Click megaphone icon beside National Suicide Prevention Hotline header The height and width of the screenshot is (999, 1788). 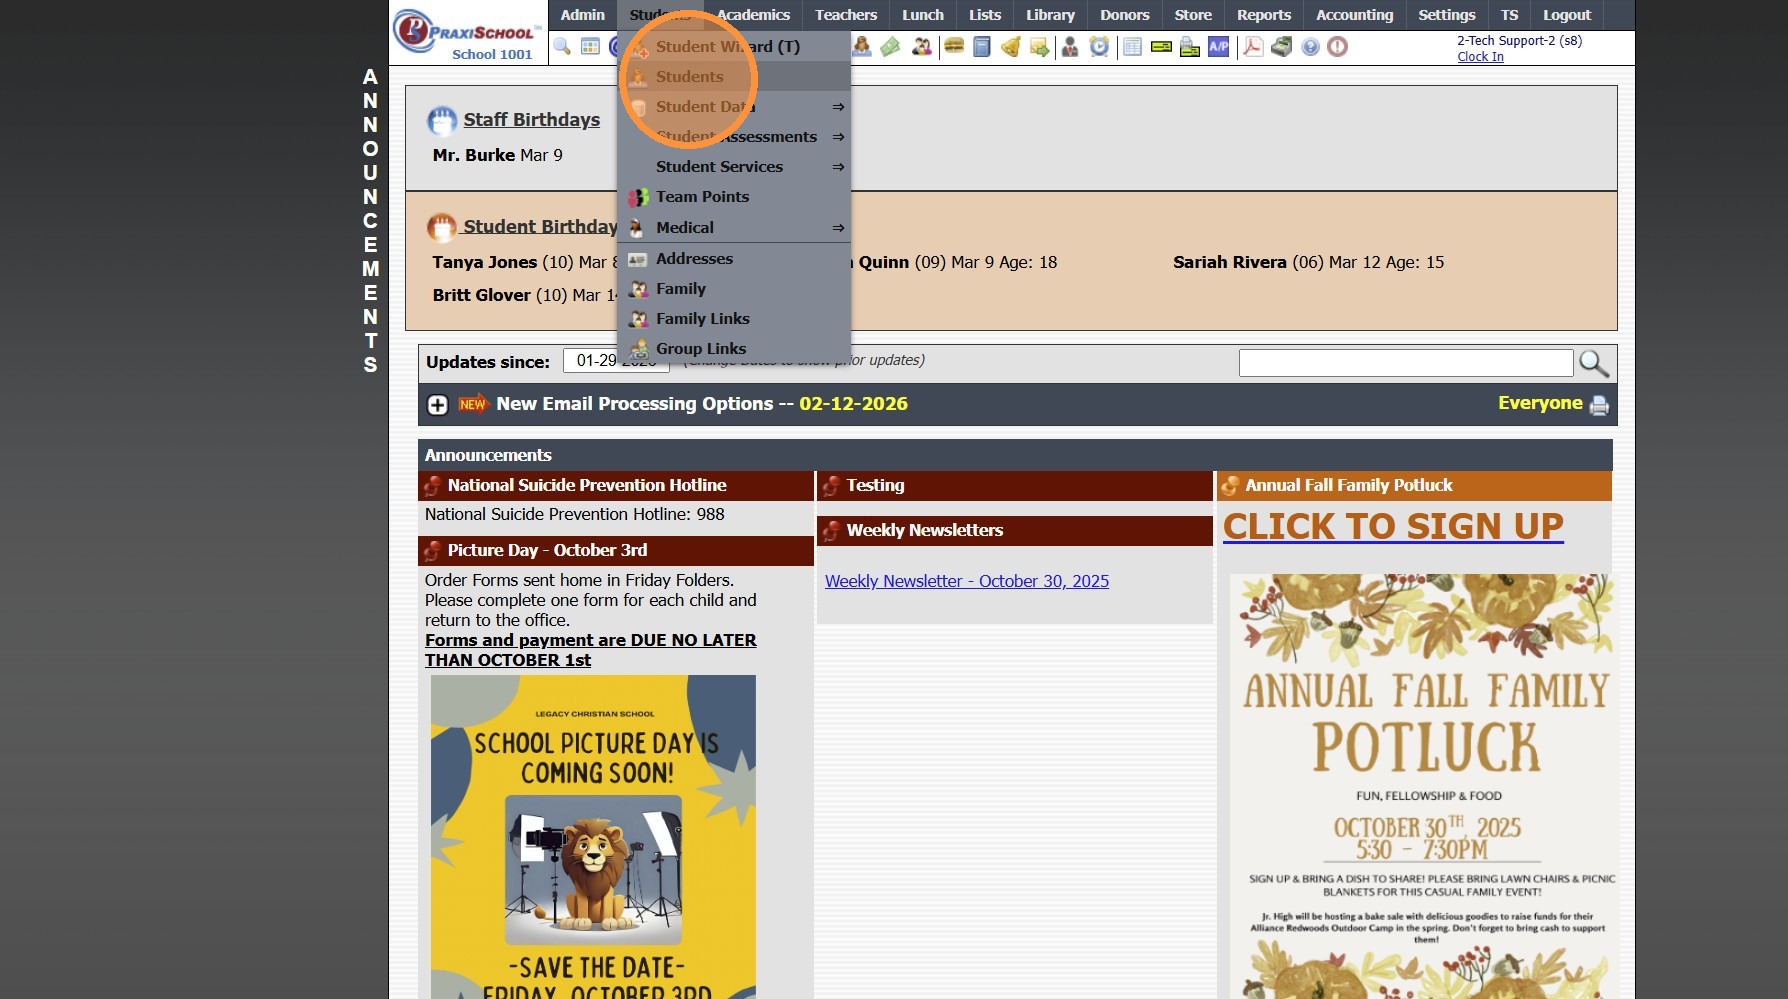432,486
